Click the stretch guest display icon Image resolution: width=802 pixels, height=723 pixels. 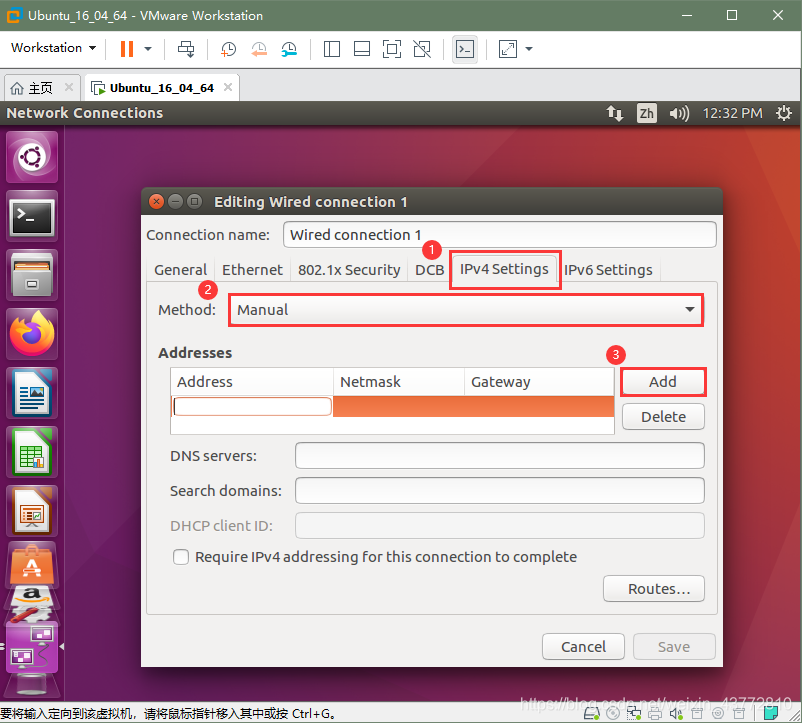click(507, 49)
